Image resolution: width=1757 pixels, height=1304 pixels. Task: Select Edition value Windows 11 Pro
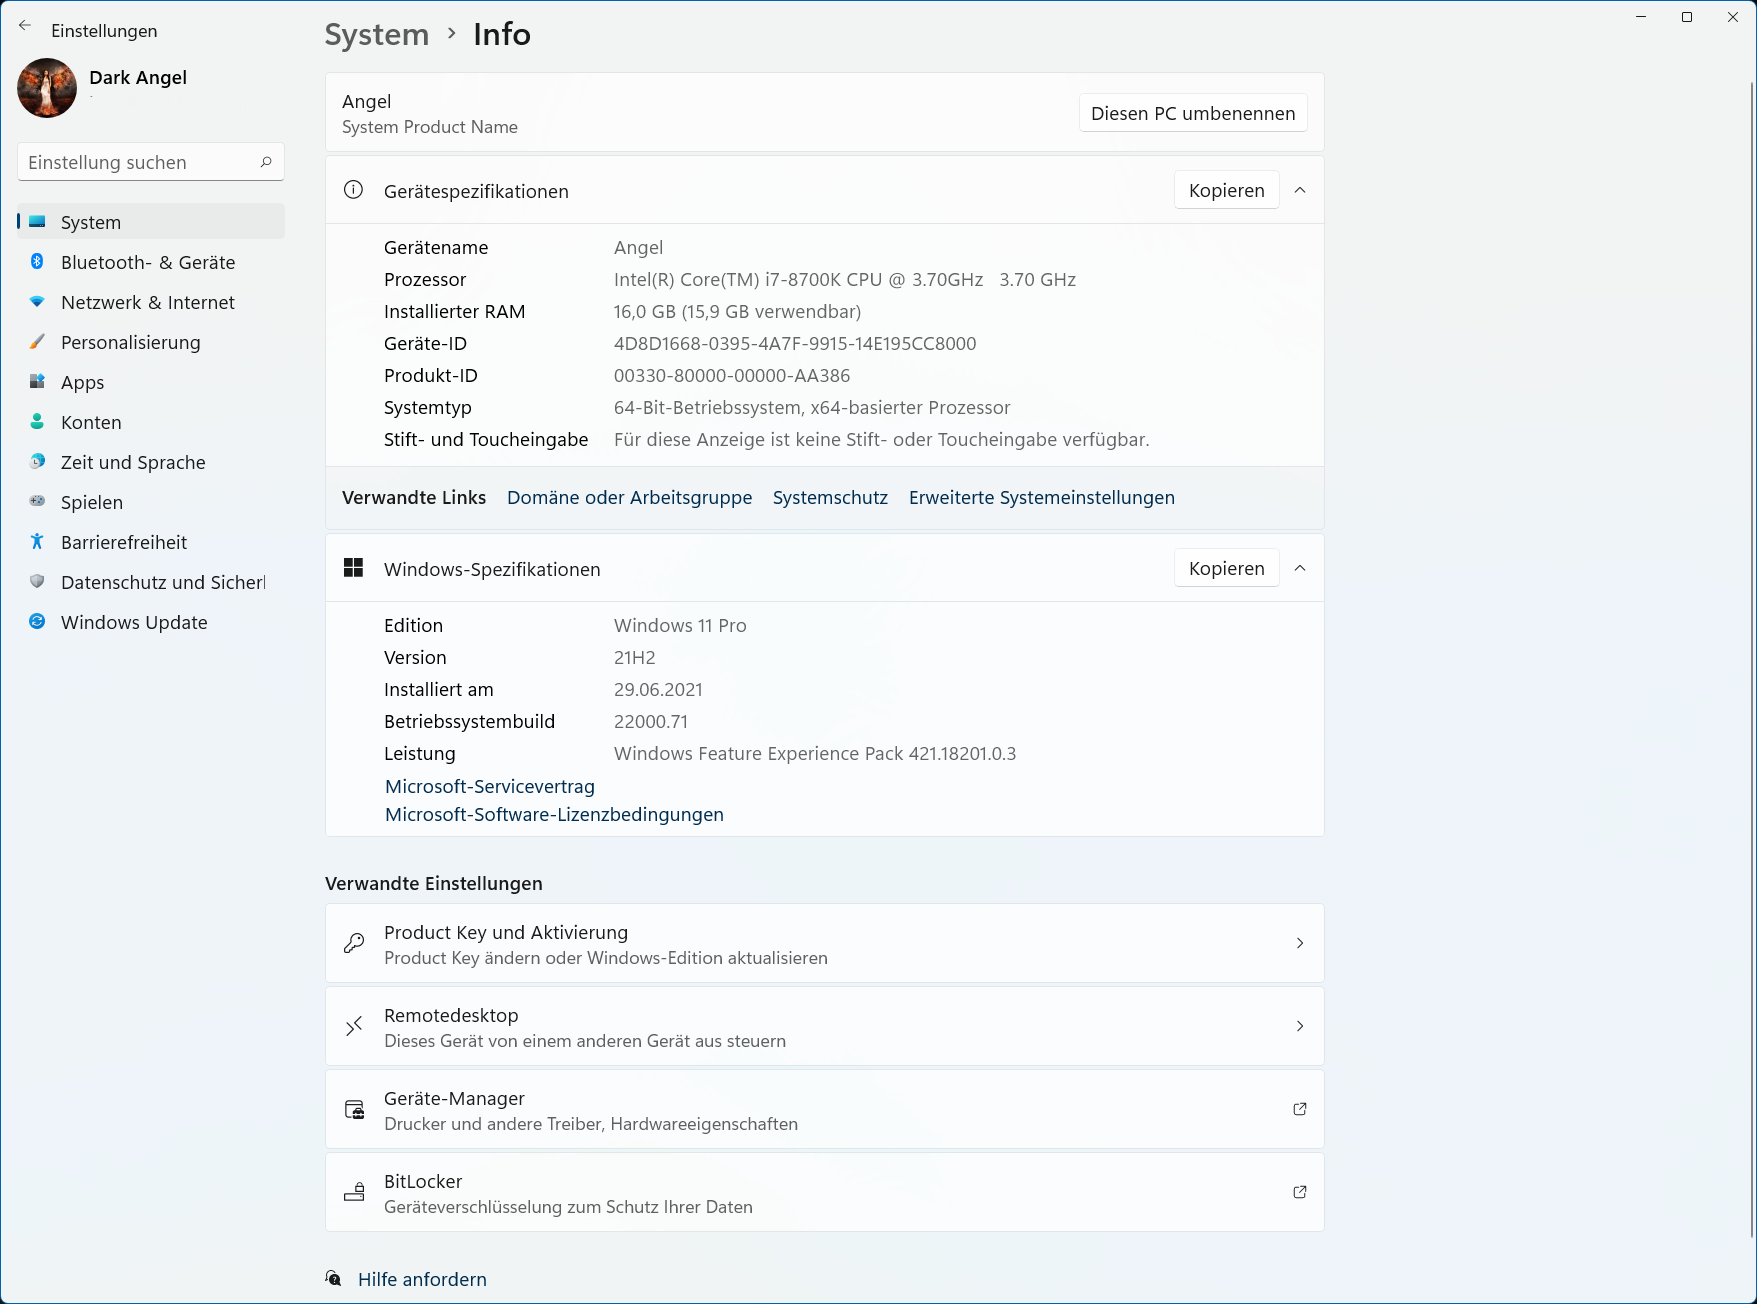[x=680, y=626]
